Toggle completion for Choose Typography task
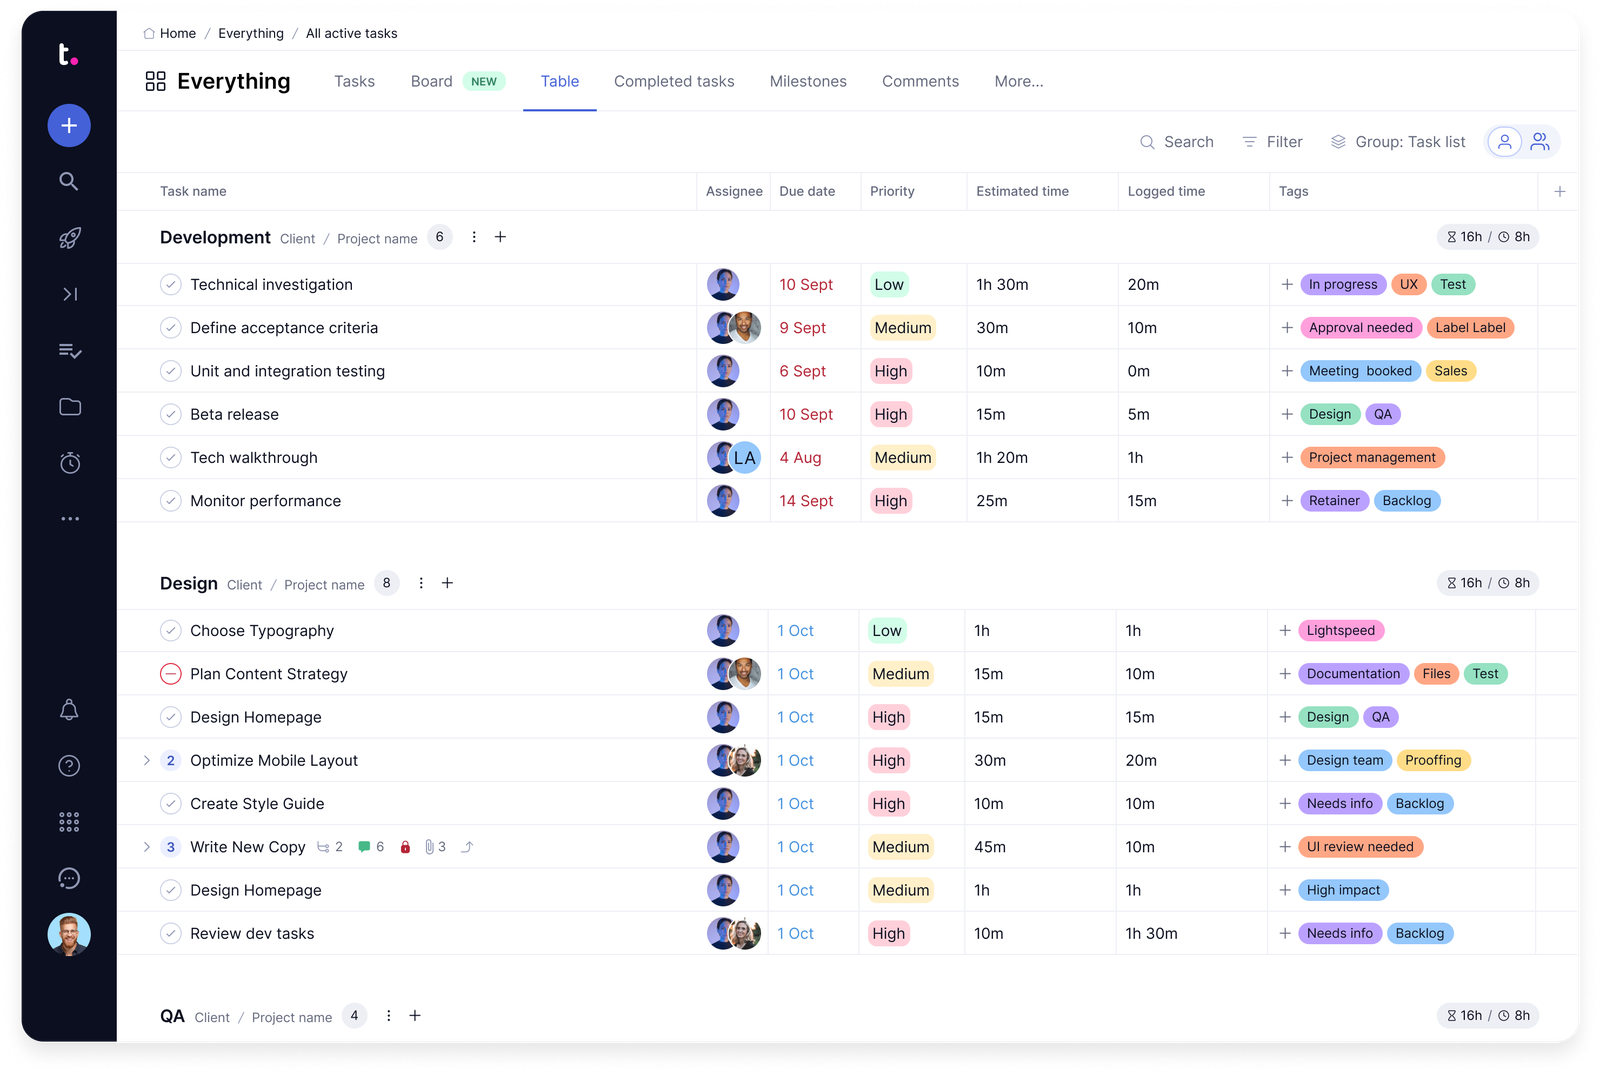 171,631
